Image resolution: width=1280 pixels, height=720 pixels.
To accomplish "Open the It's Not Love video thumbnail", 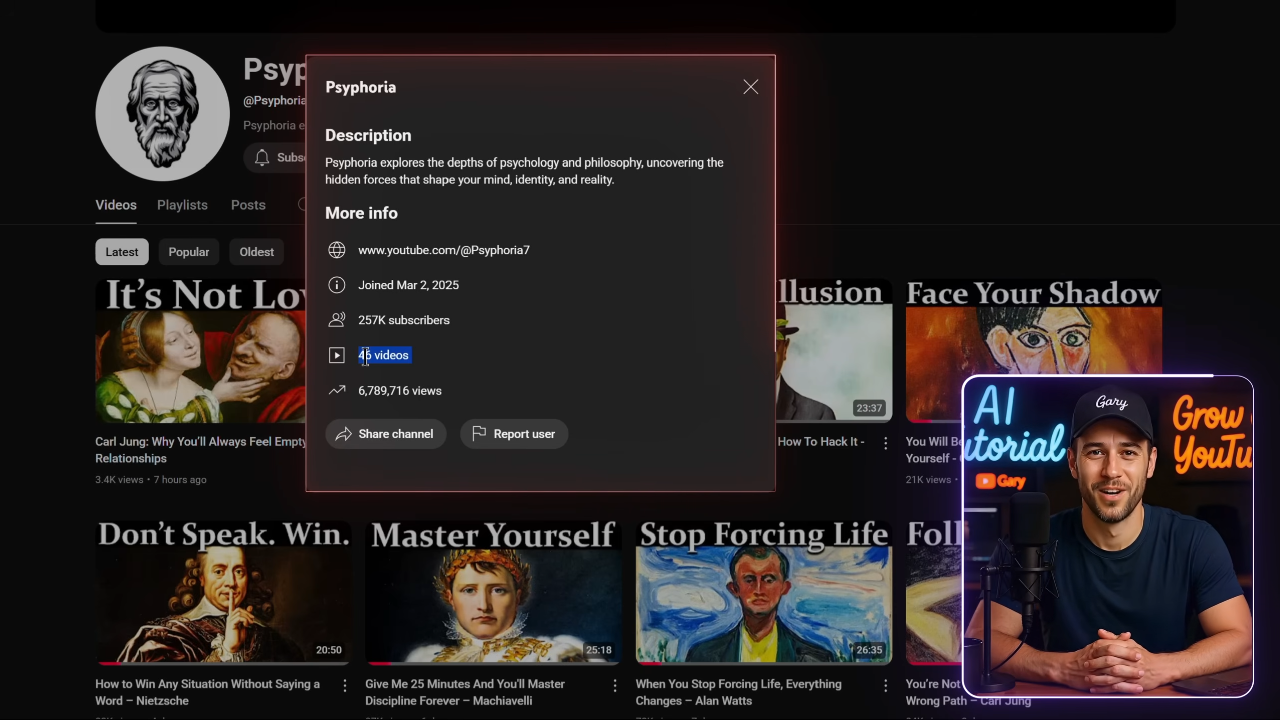I will click(x=200, y=351).
